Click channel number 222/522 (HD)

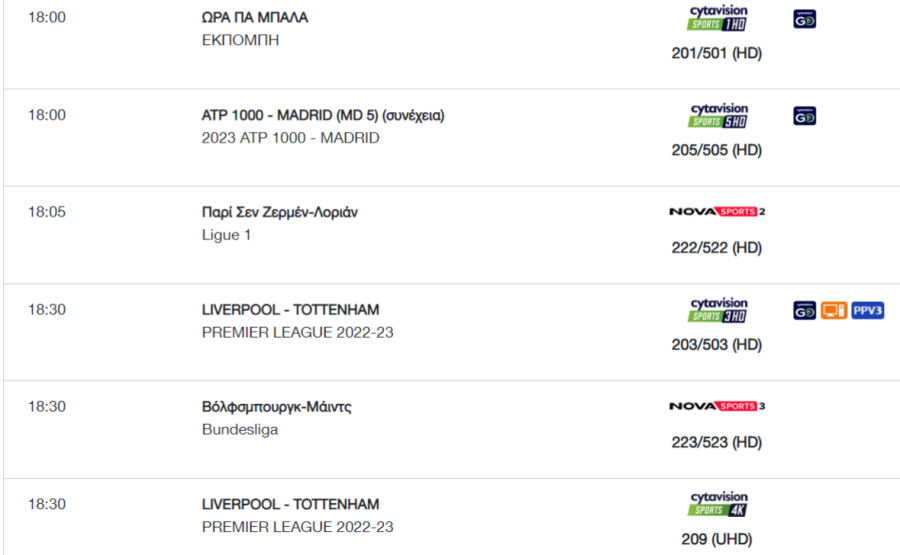coord(717,248)
